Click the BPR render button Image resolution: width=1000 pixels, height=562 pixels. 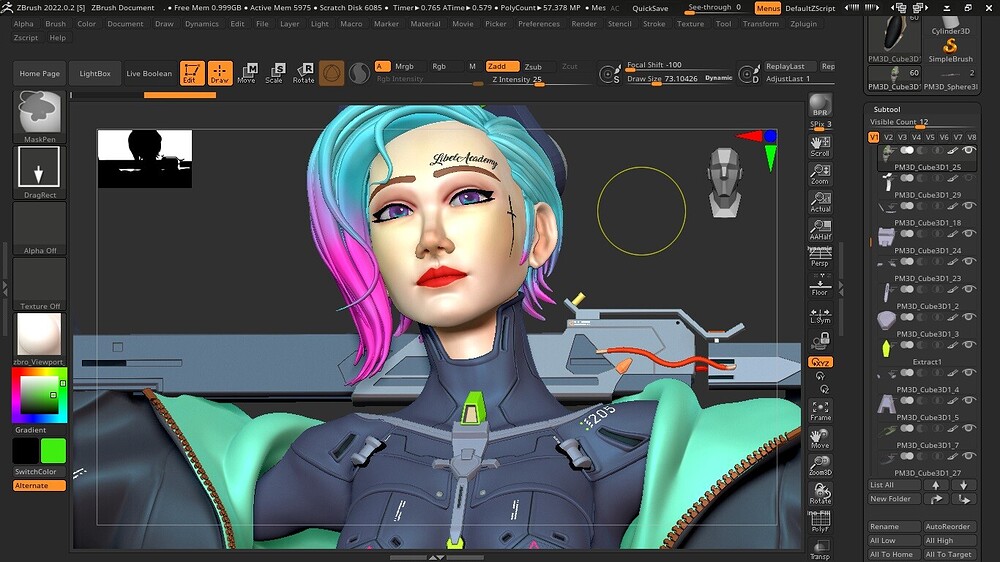click(x=820, y=105)
